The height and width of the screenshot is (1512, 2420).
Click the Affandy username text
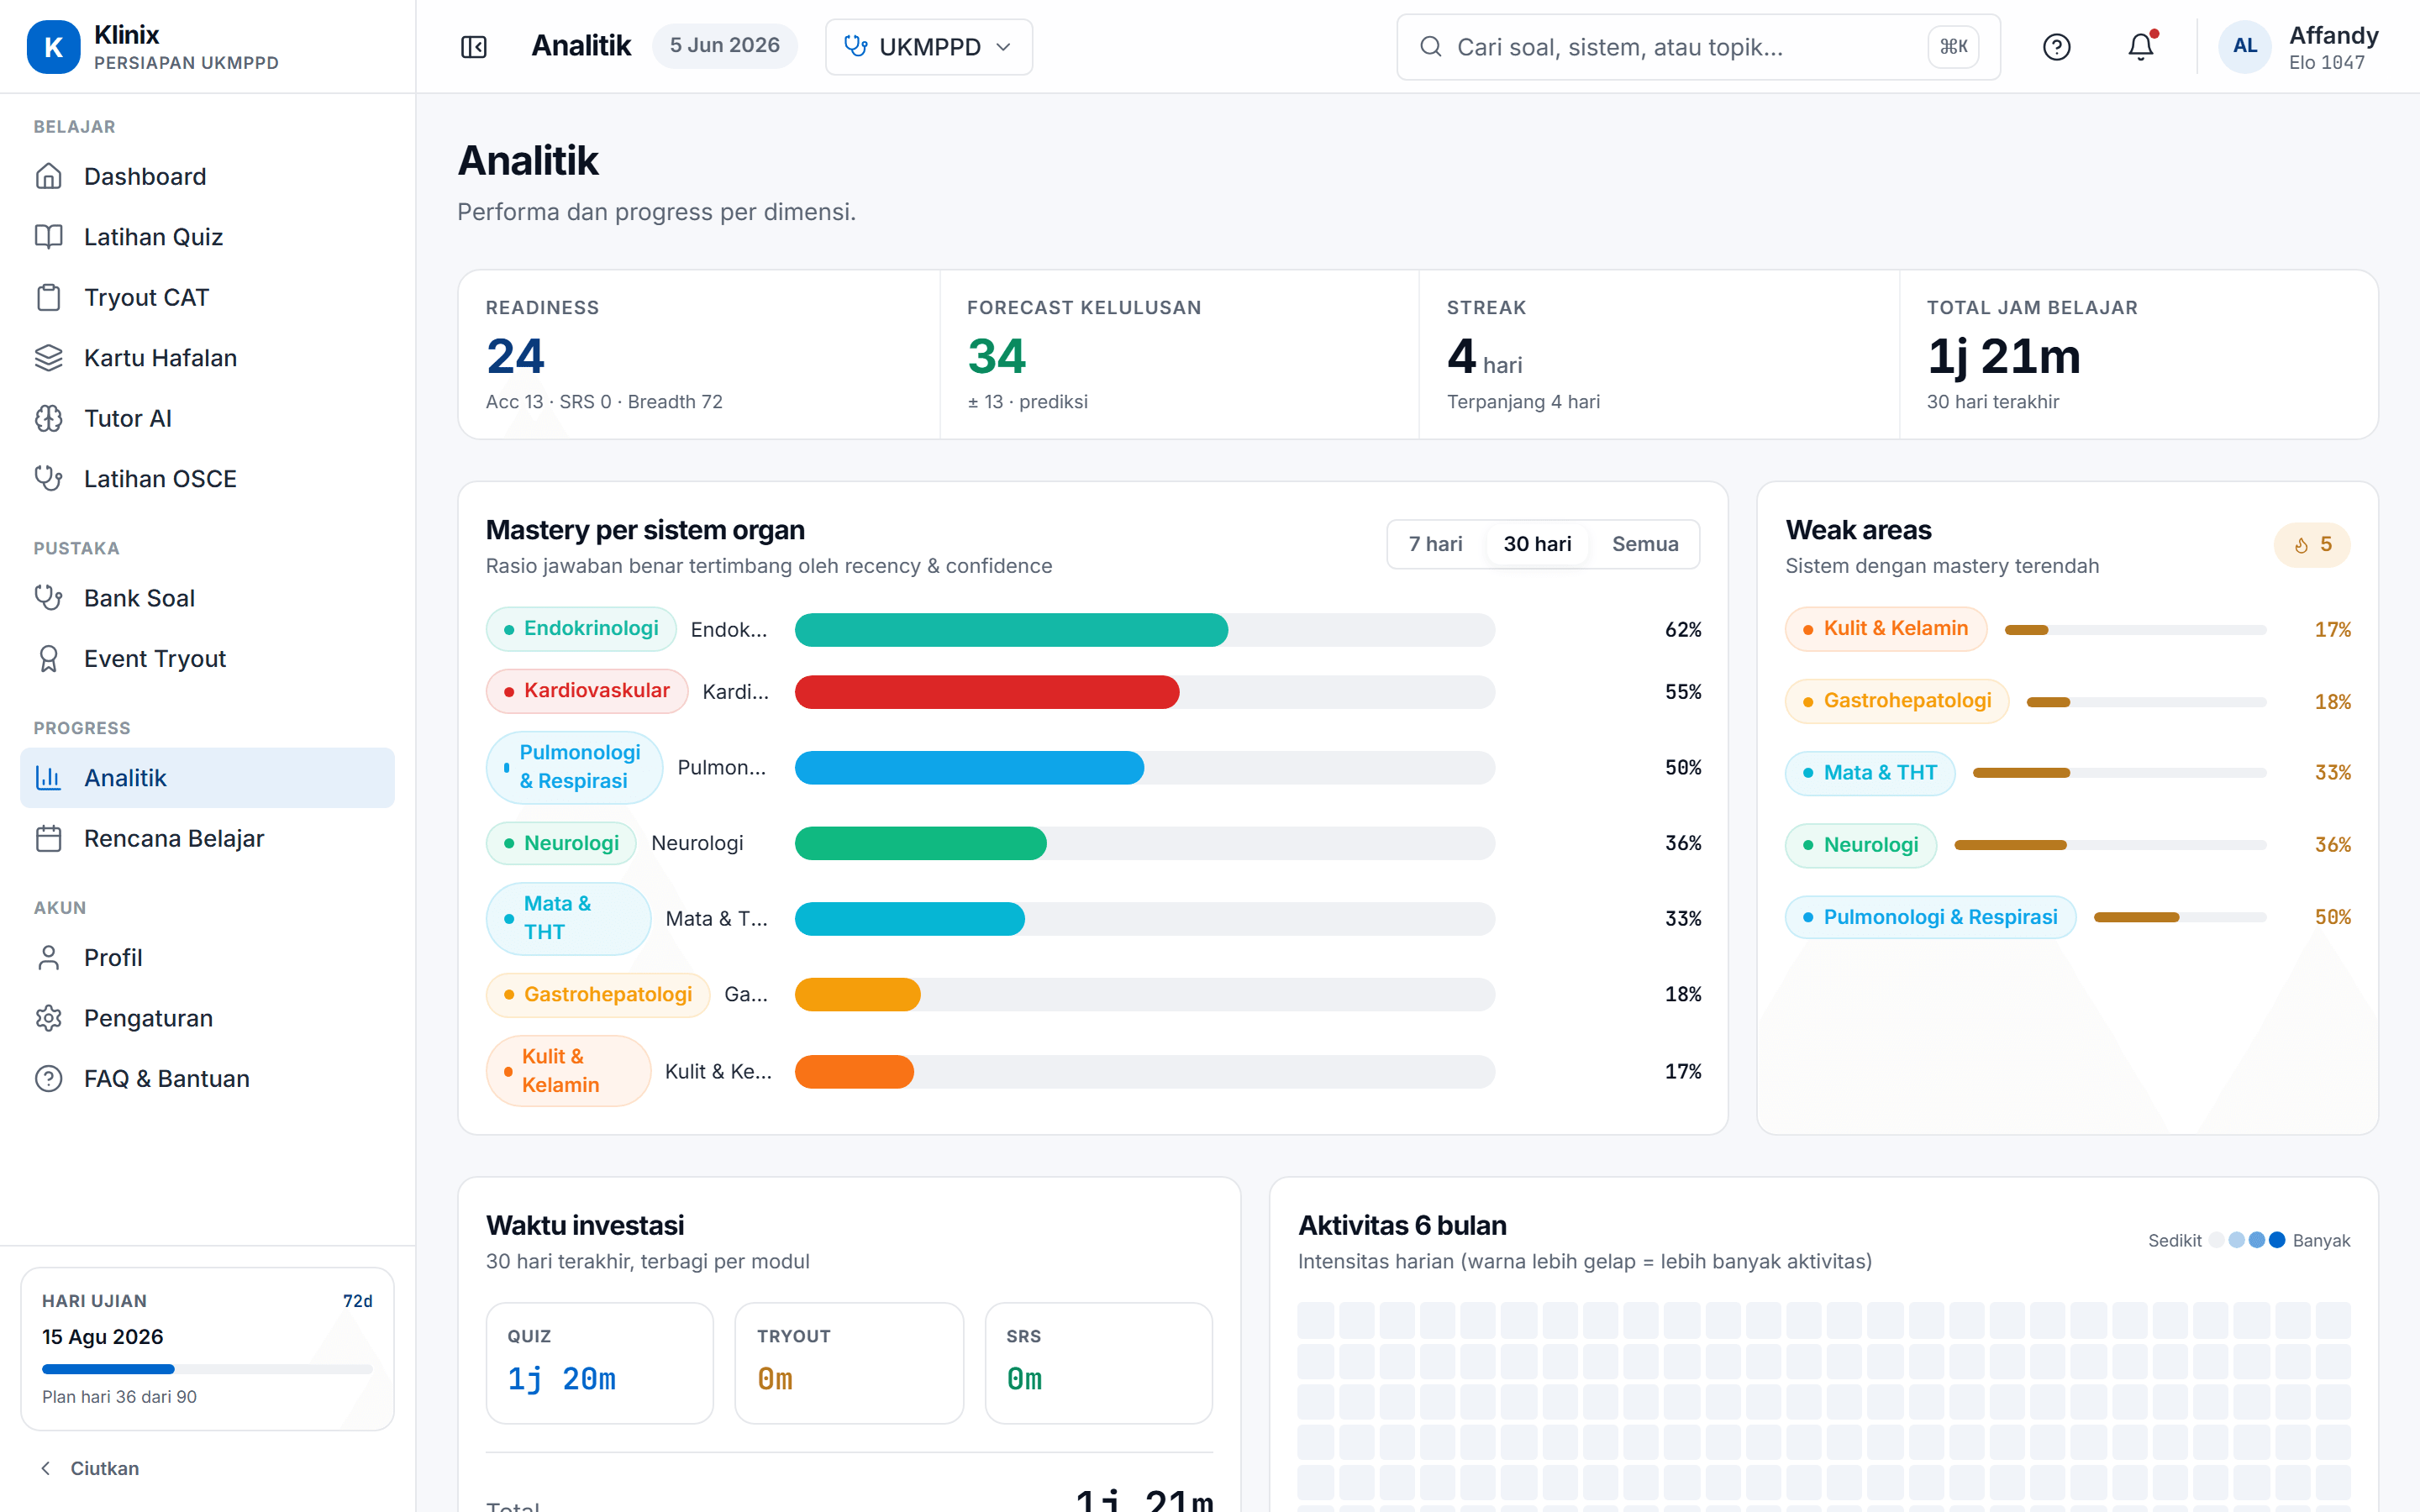[x=2333, y=35]
